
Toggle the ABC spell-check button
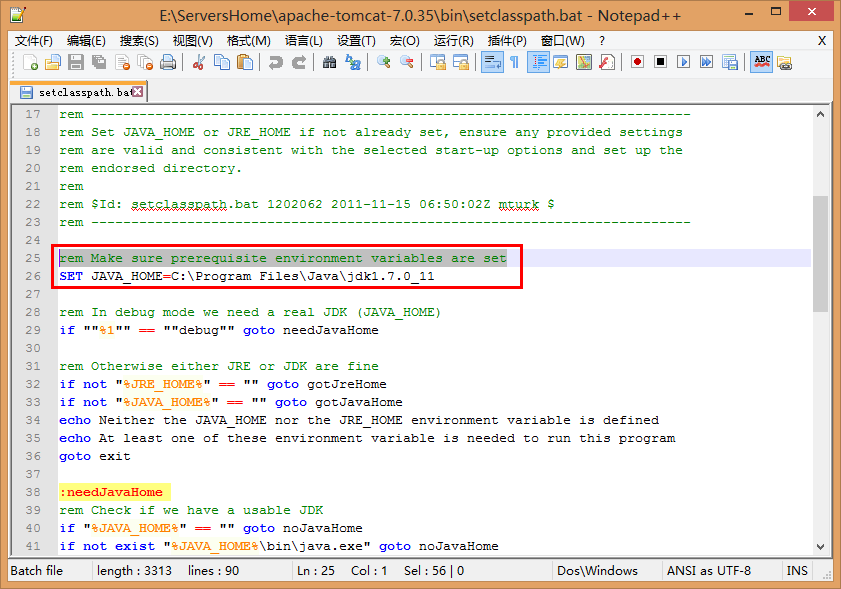point(762,62)
